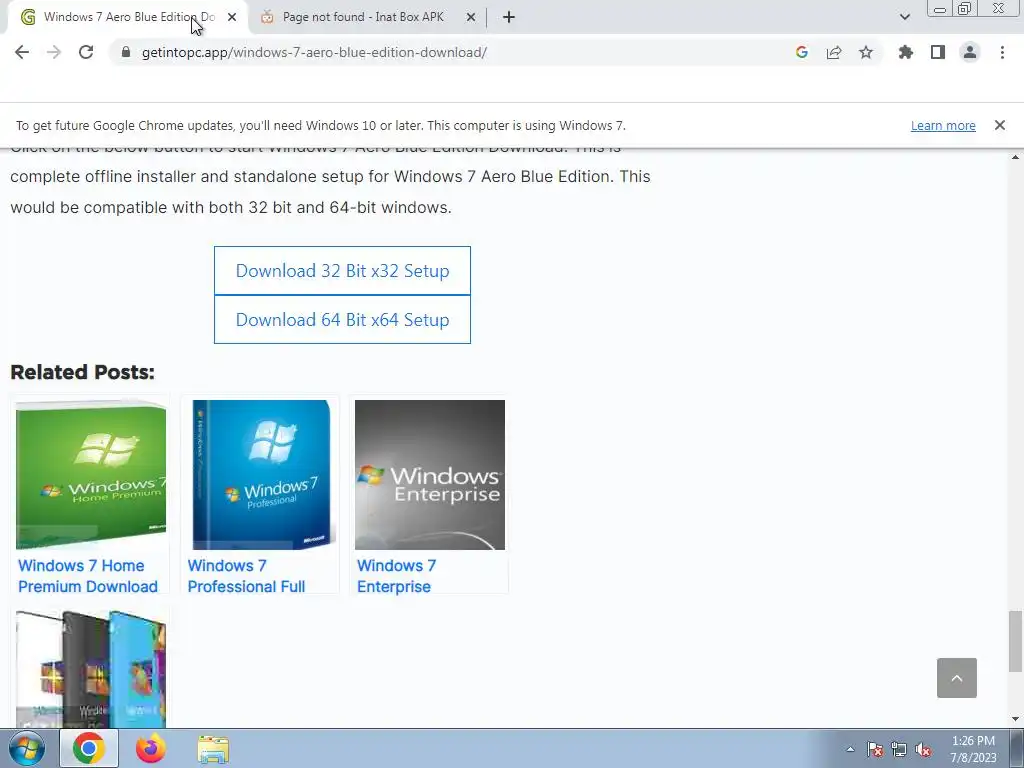Reload the current page

pos(86,52)
